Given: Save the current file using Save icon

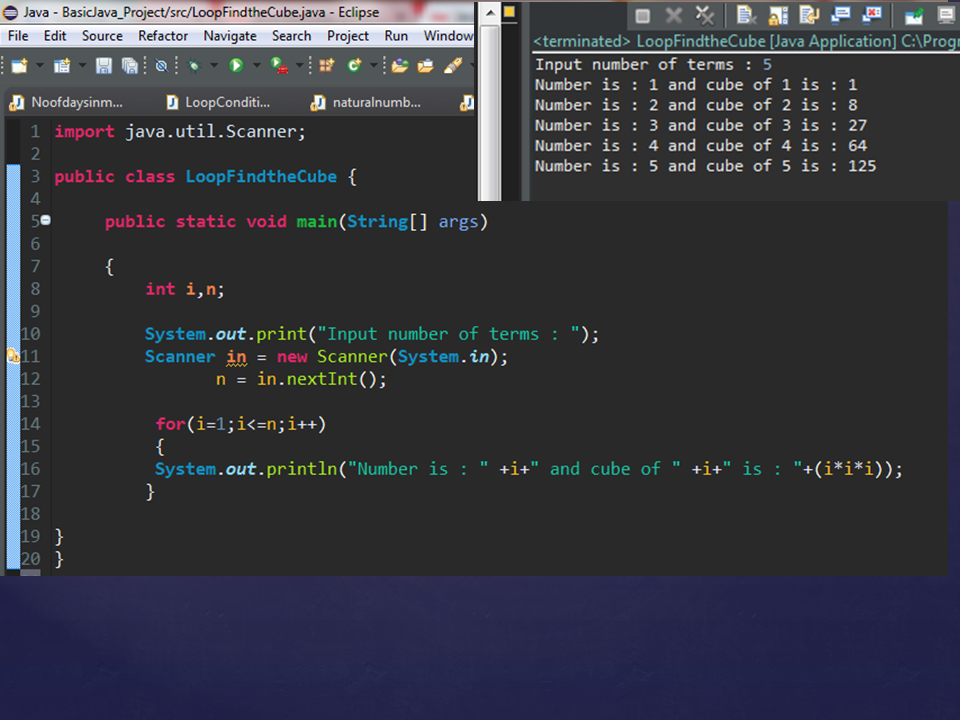Looking at the screenshot, I should pyautogui.click(x=104, y=65).
